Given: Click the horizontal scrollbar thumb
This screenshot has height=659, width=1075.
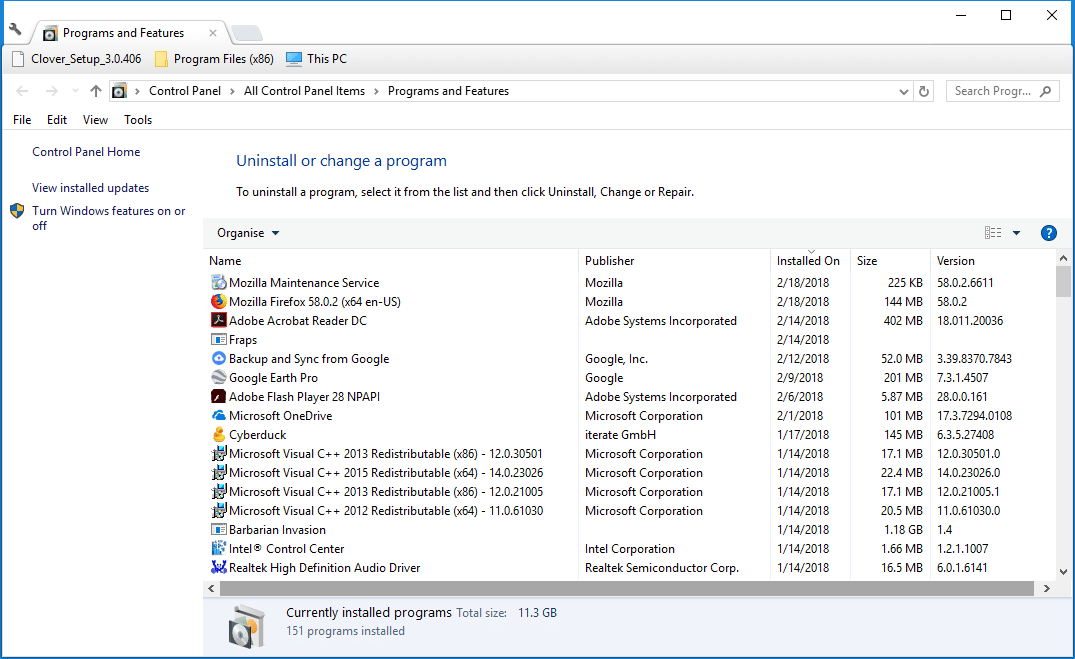Looking at the screenshot, I should 627,588.
